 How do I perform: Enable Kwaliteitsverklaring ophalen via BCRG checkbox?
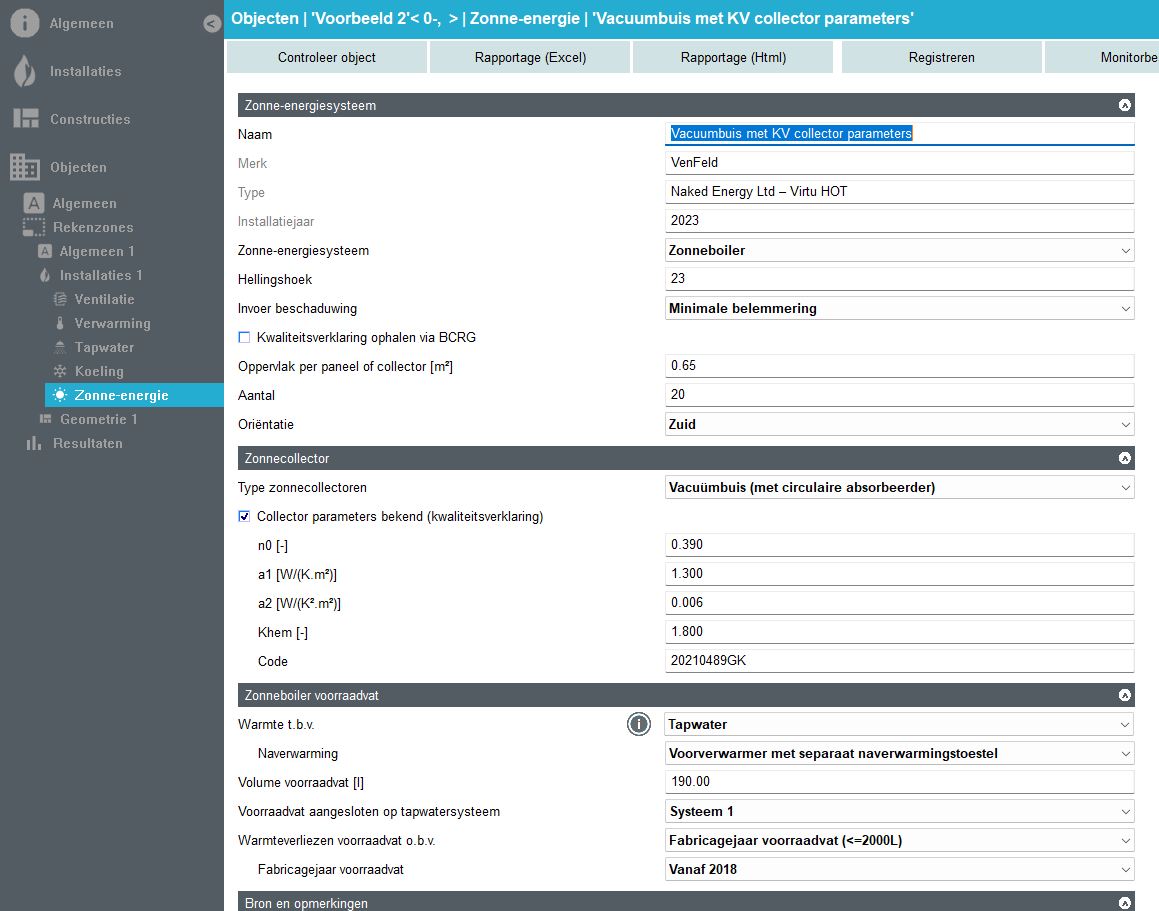pos(244,337)
